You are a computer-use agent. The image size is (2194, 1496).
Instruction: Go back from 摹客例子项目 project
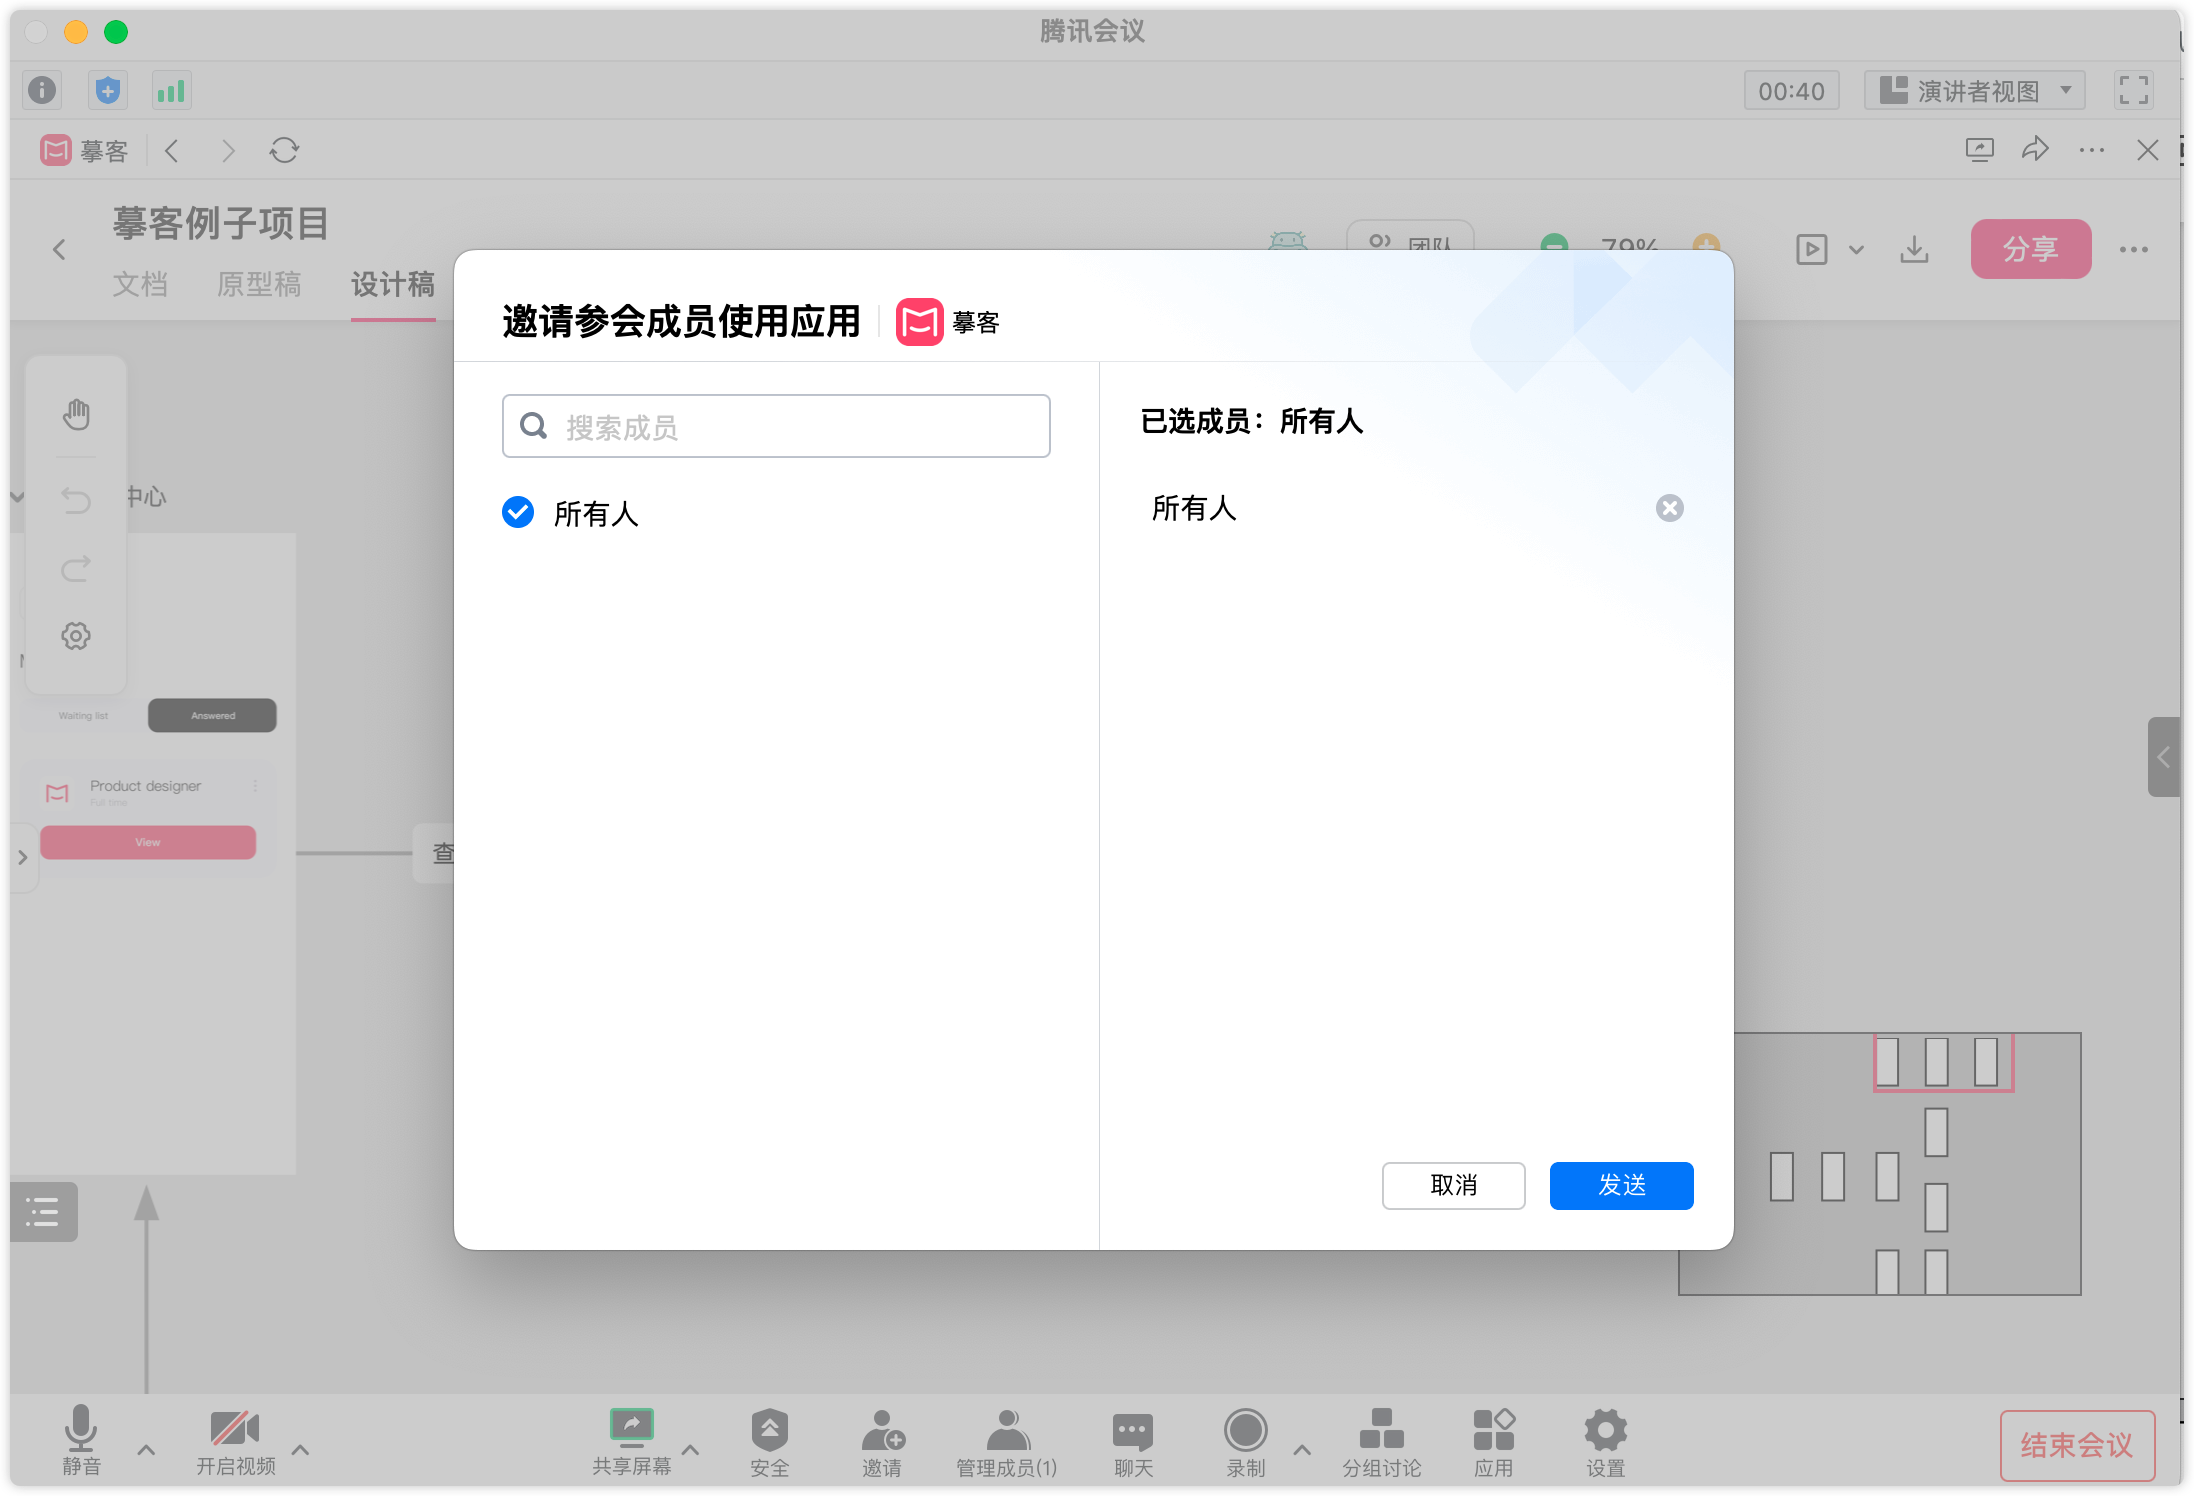59,250
